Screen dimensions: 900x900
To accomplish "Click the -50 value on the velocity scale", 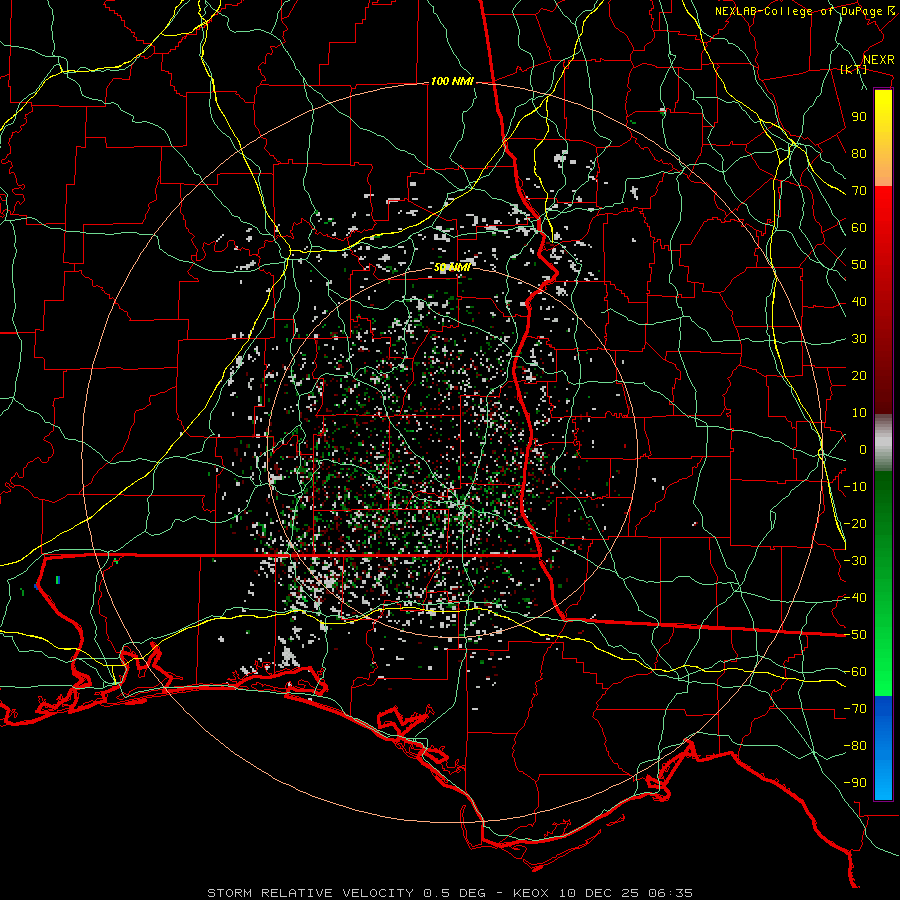I will (855, 635).
